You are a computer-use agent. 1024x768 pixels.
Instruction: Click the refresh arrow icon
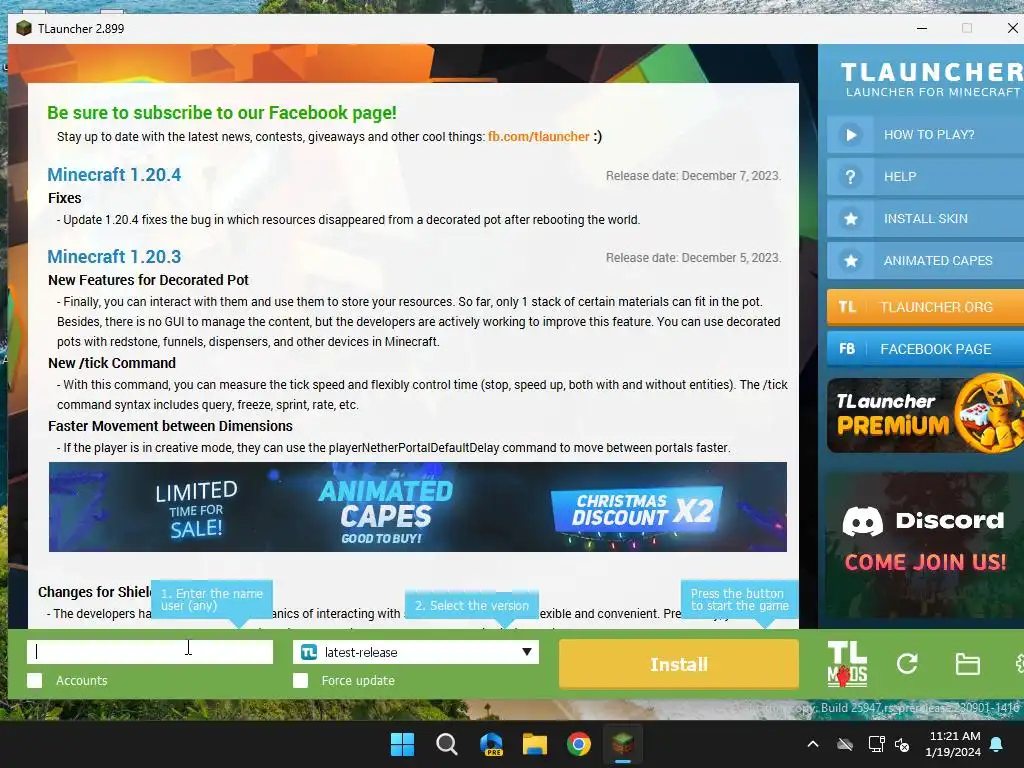[906, 664]
